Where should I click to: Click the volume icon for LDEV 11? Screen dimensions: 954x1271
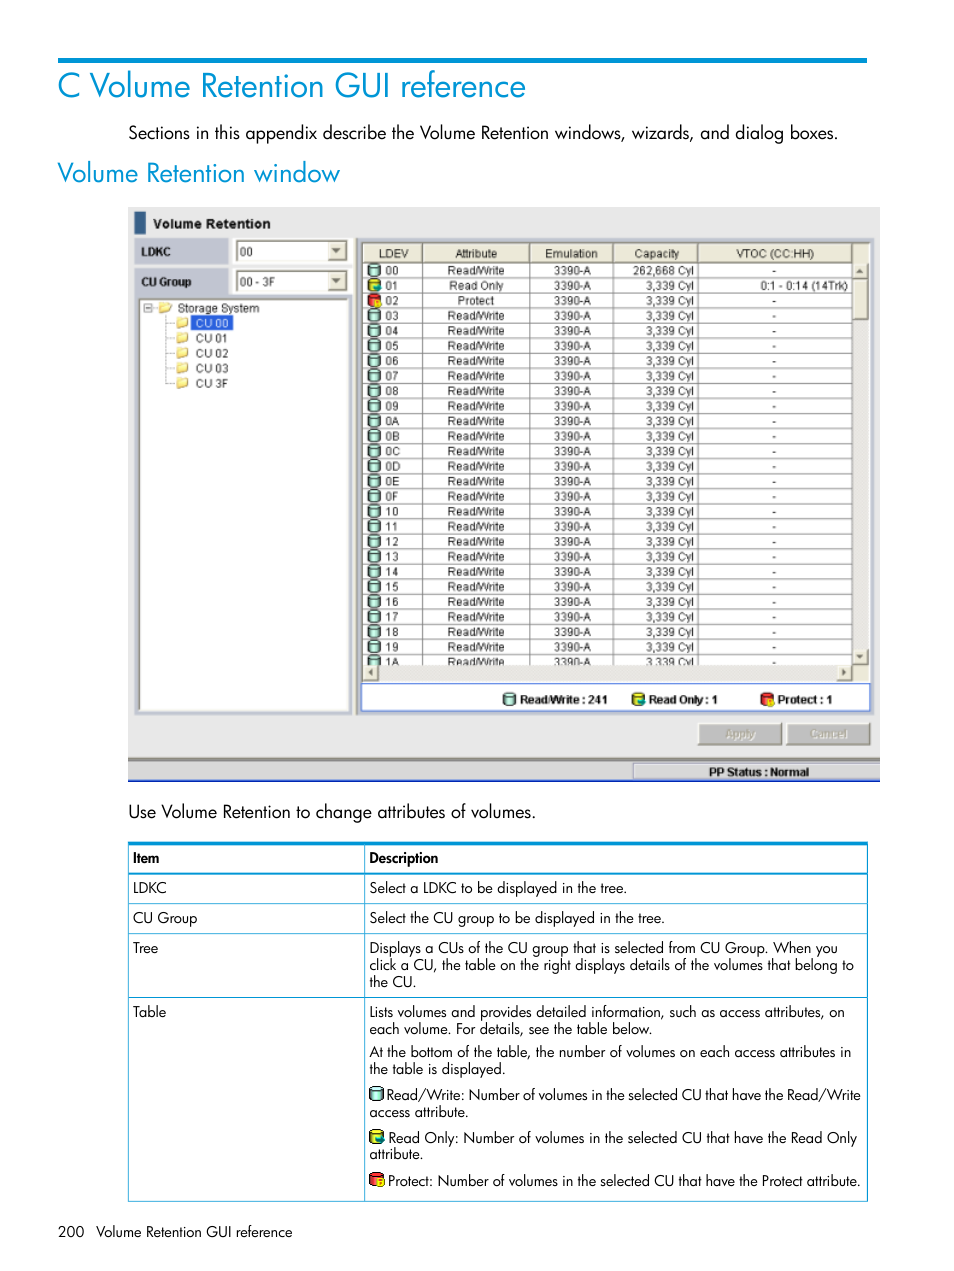[374, 526]
